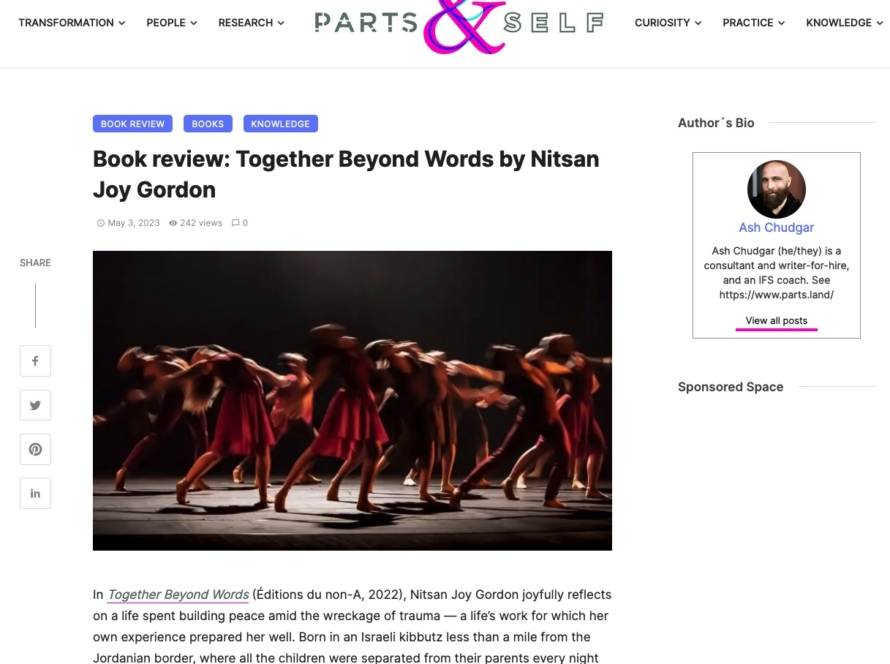Click Ash Chudgar's avatar photo
Viewport: 890px width, 664px height.
pos(776,189)
